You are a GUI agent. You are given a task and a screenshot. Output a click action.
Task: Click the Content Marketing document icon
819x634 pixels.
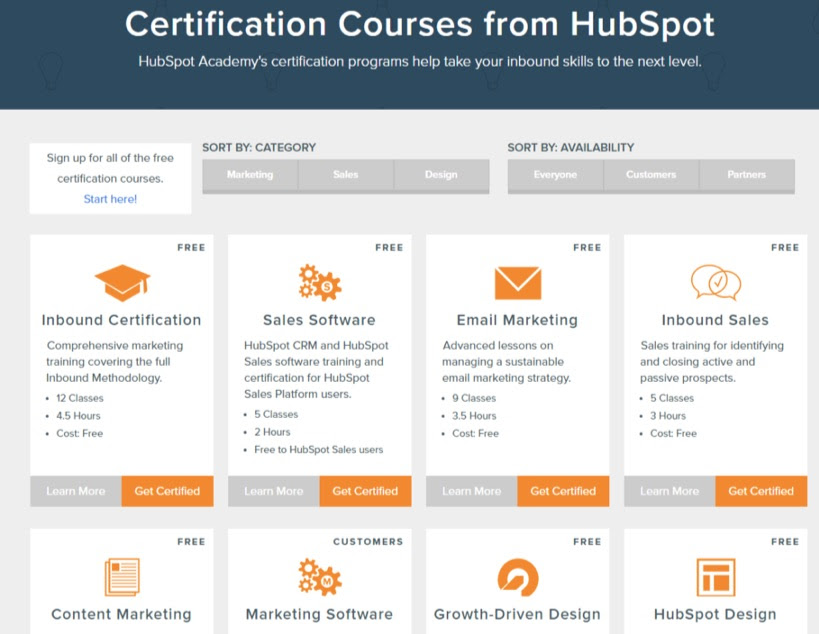tap(122, 577)
